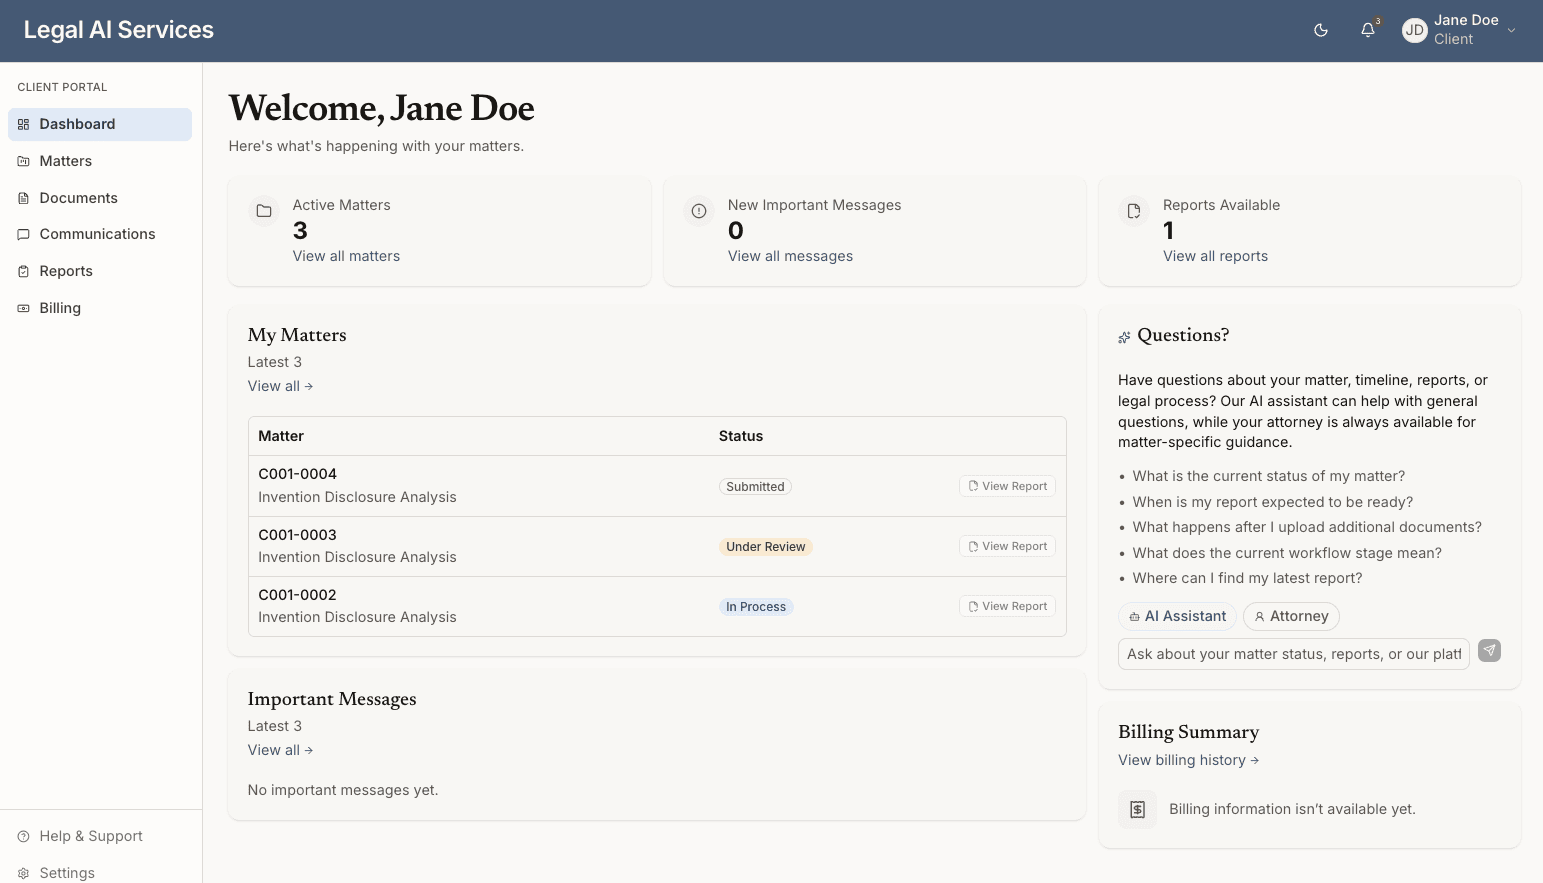
Task: View Report for matter C001-0004
Action: tap(1007, 486)
